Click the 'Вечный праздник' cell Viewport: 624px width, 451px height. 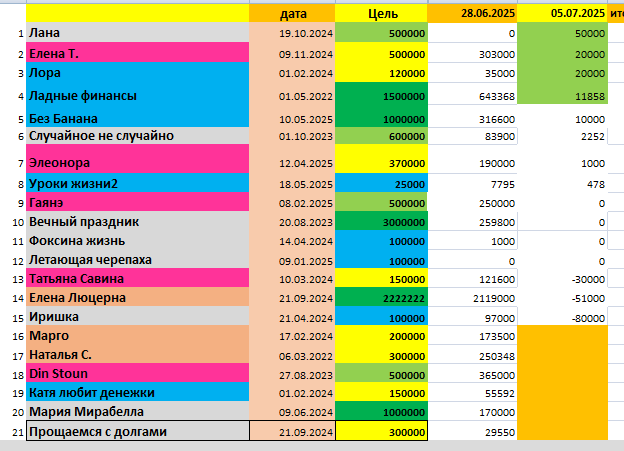click(x=138, y=221)
